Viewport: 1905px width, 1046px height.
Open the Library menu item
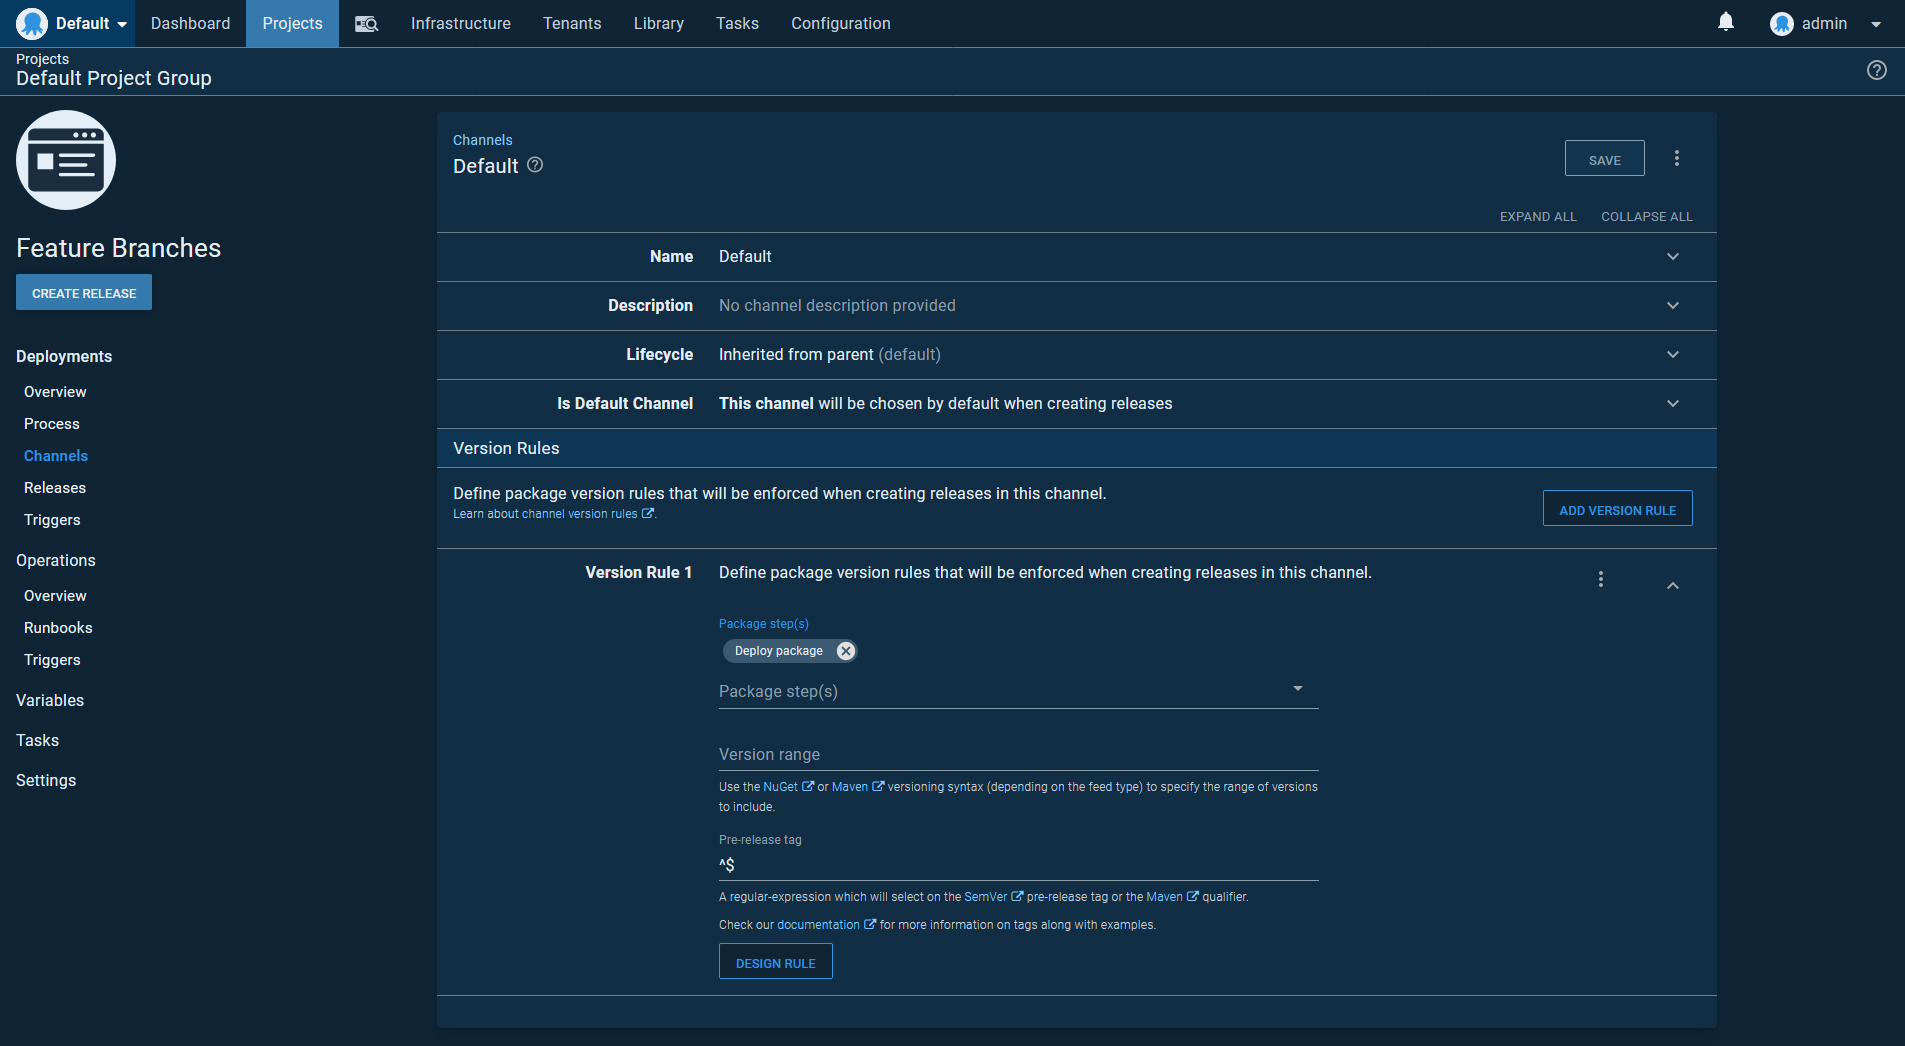pyautogui.click(x=658, y=24)
